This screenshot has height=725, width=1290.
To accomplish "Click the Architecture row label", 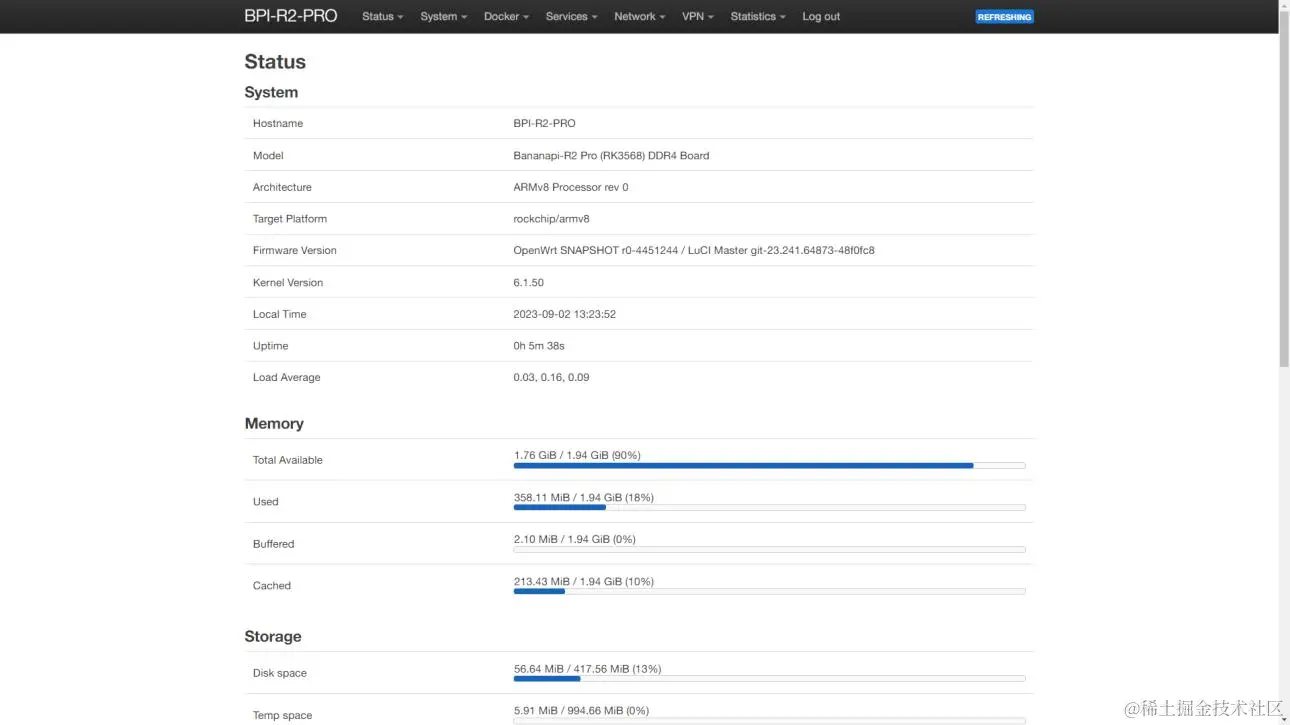I will (282, 188).
